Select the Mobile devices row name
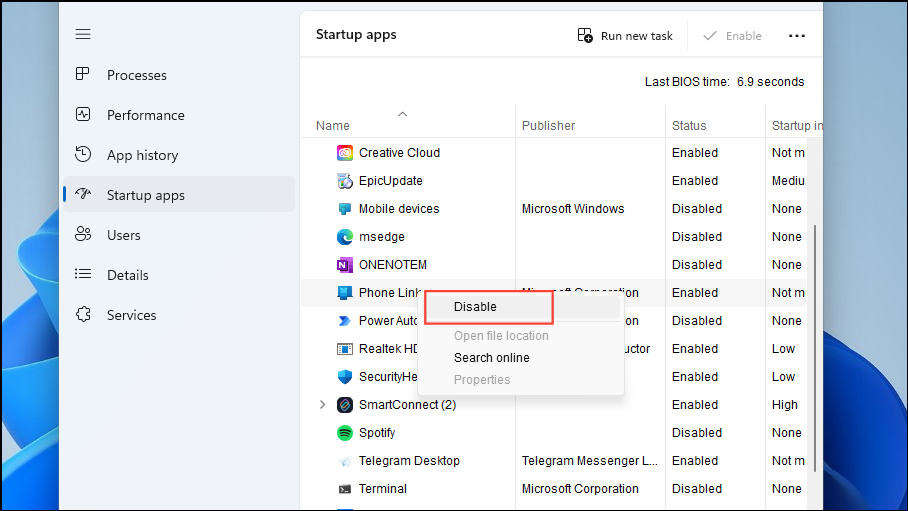 point(399,209)
